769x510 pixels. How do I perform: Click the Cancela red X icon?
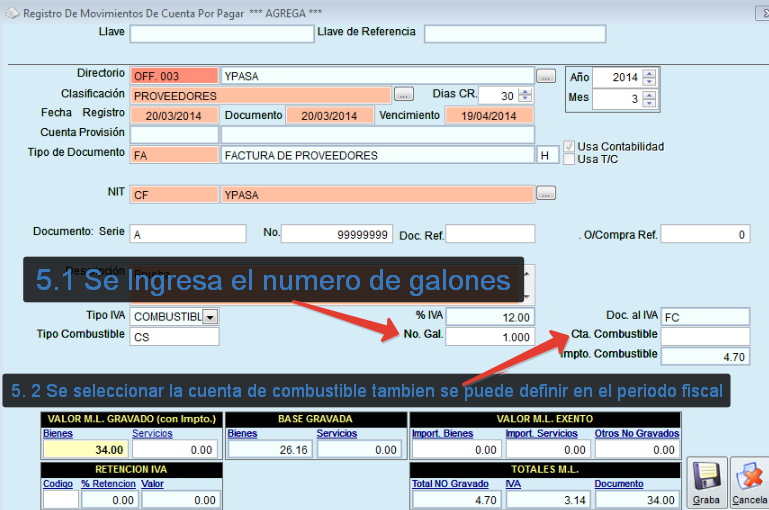click(x=750, y=476)
